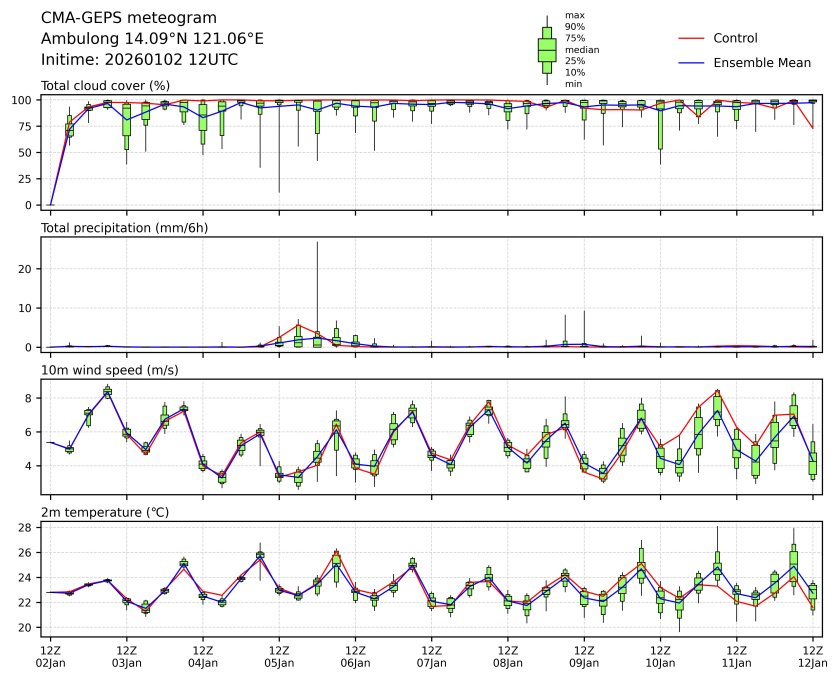Select the 12Z 08Jan time axis label
Image resolution: width=839 pixels, height=680 pixels.
[x=508, y=656]
